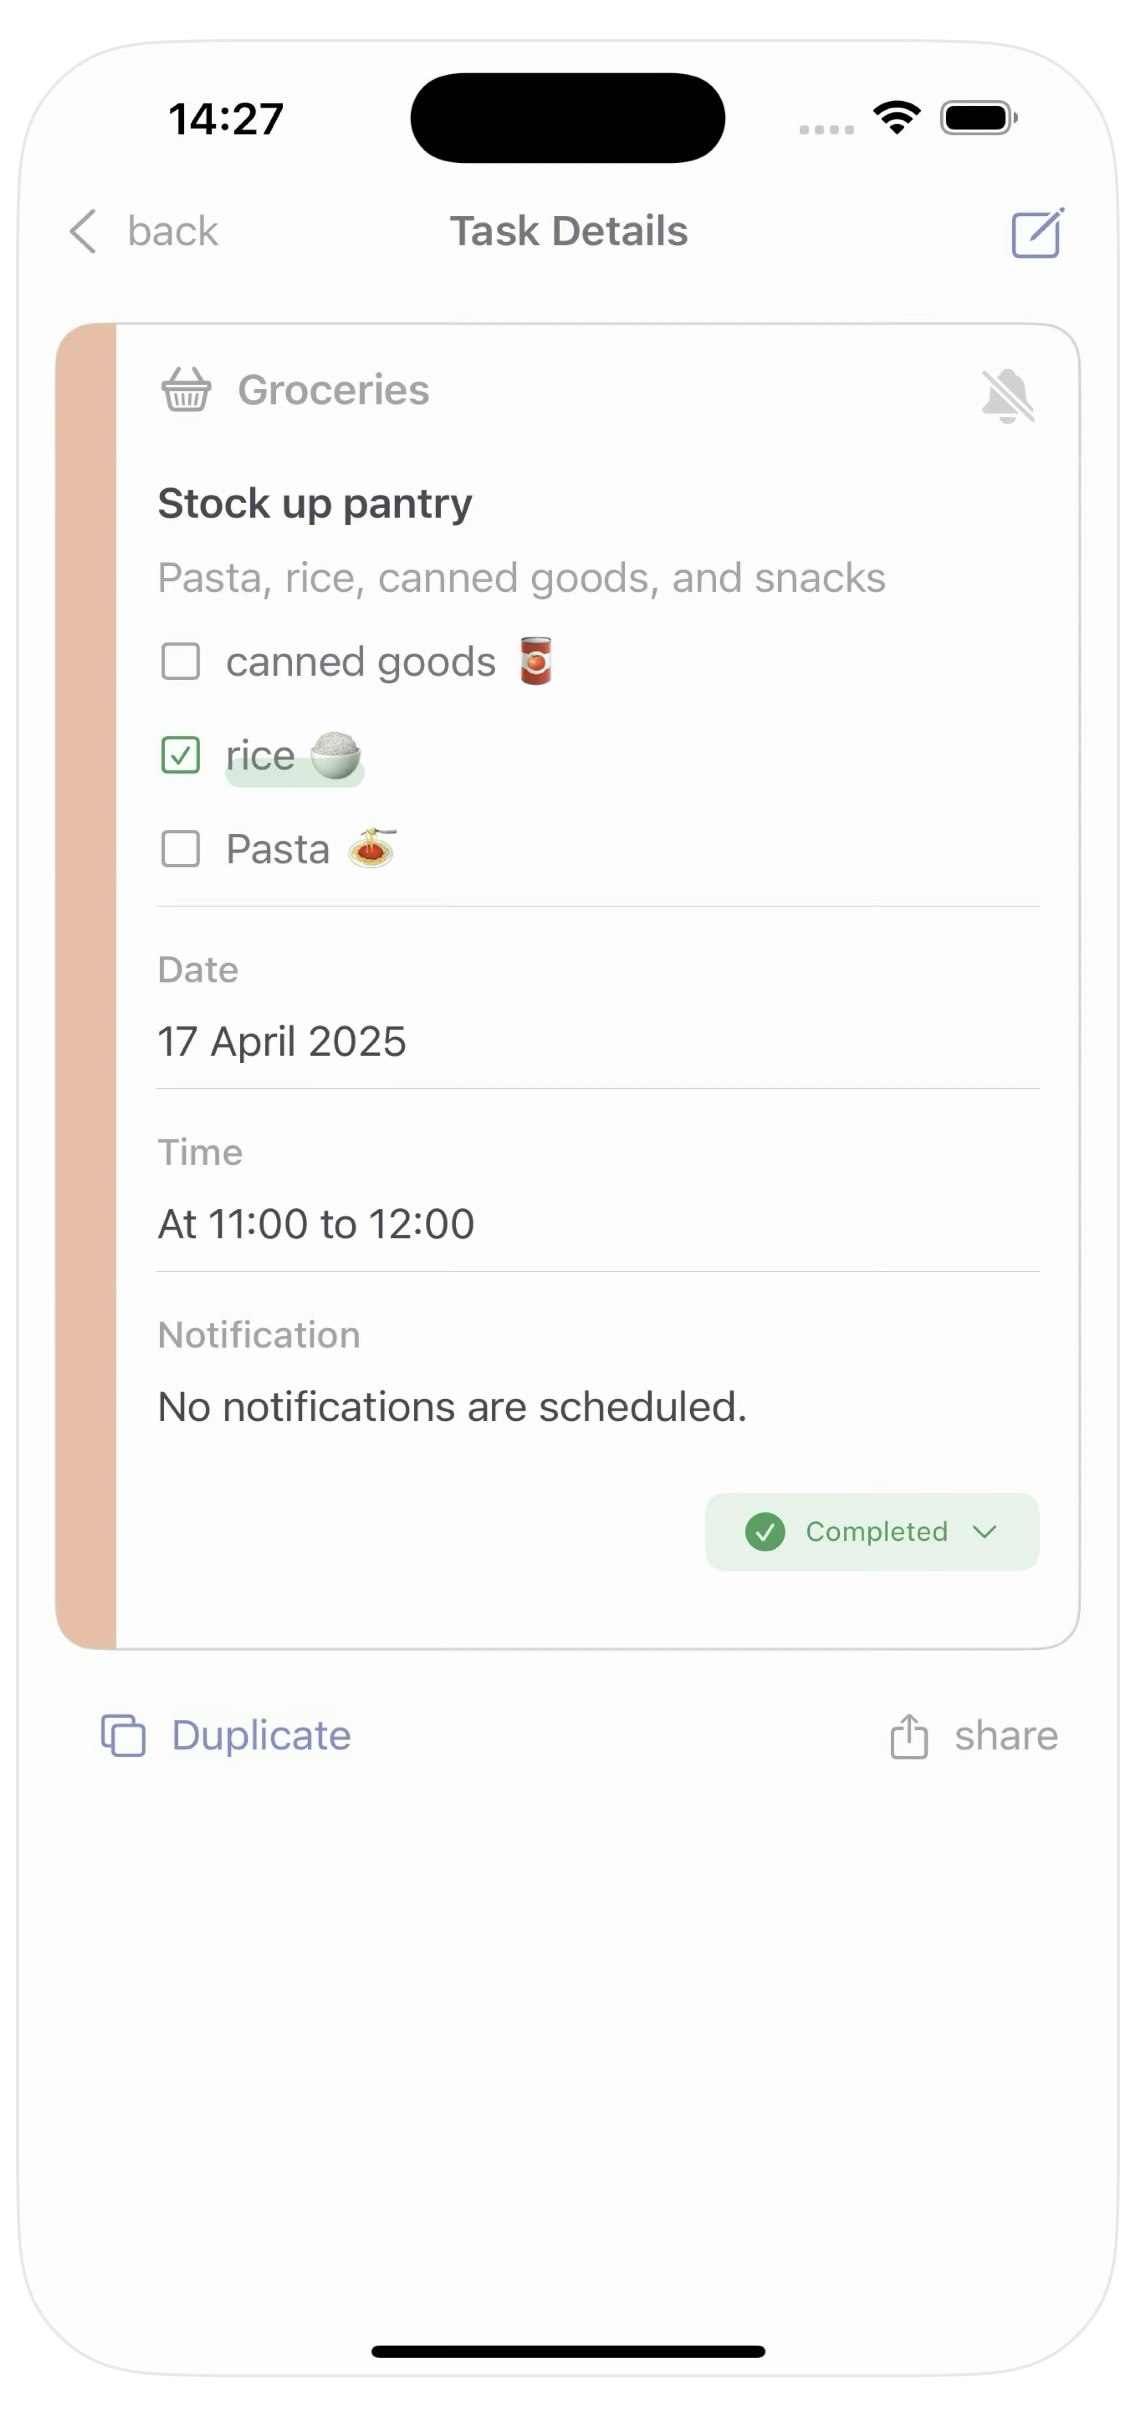The height and width of the screenshot is (2412, 1148).
Task: Tap the canned goods can emoji
Action: pyautogui.click(x=536, y=661)
